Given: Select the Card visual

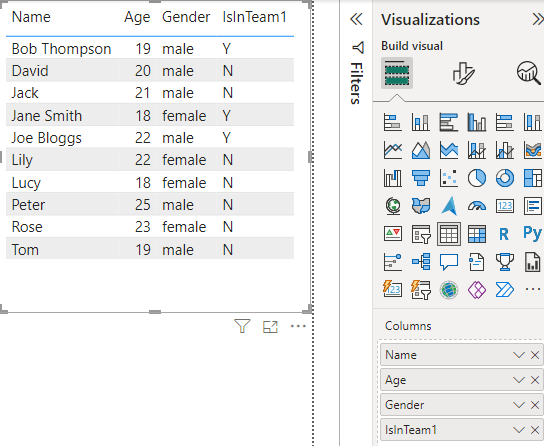Looking at the screenshot, I should (x=505, y=206).
